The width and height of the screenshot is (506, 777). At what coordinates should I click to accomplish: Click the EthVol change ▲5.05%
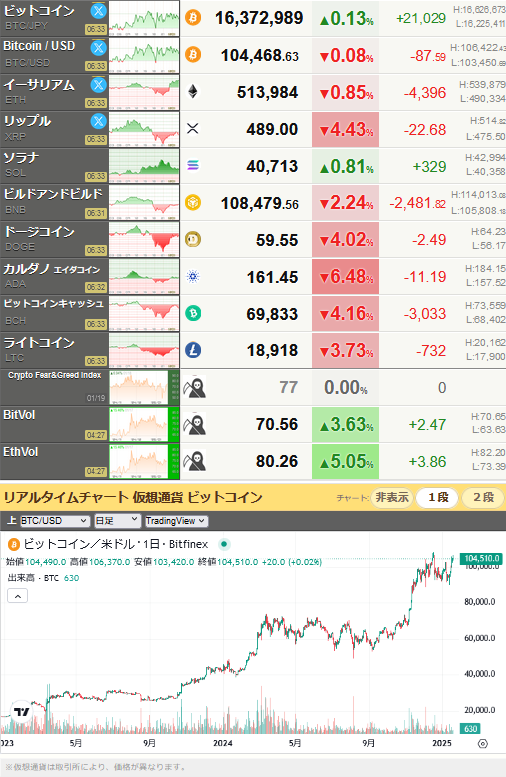tap(345, 461)
